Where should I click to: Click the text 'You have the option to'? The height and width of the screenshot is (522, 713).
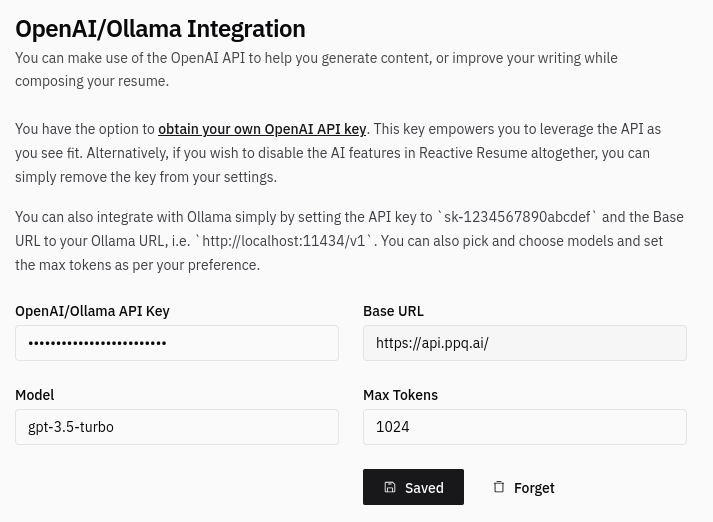[85, 129]
